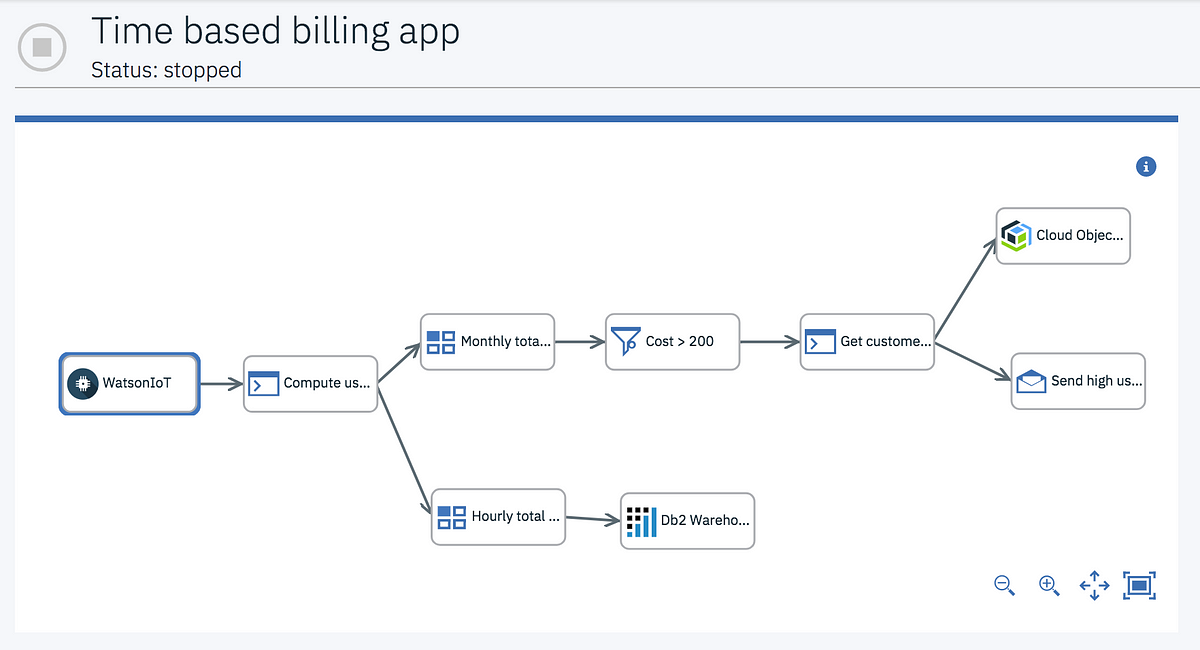Click the Hourly total aggregation icon
The image size is (1200, 650).
tap(452, 517)
